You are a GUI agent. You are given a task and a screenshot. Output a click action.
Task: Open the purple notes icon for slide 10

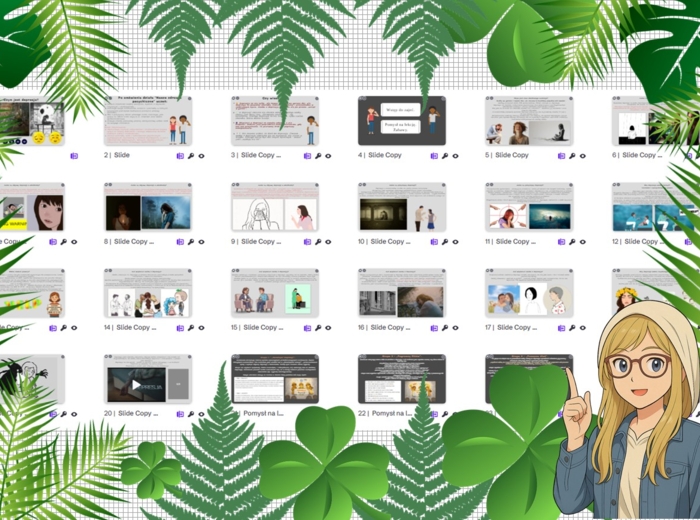434,242
